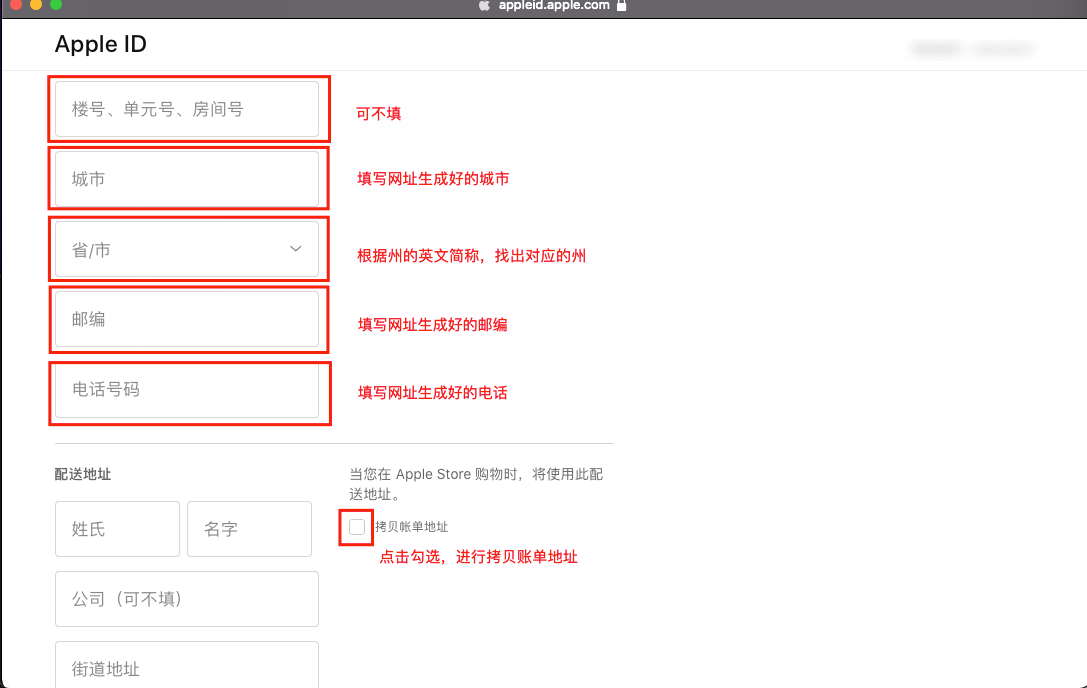This screenshot has width=1087, height=688.
Task: Click inside the 邮编 field
Action: click(x=188, y=319)
